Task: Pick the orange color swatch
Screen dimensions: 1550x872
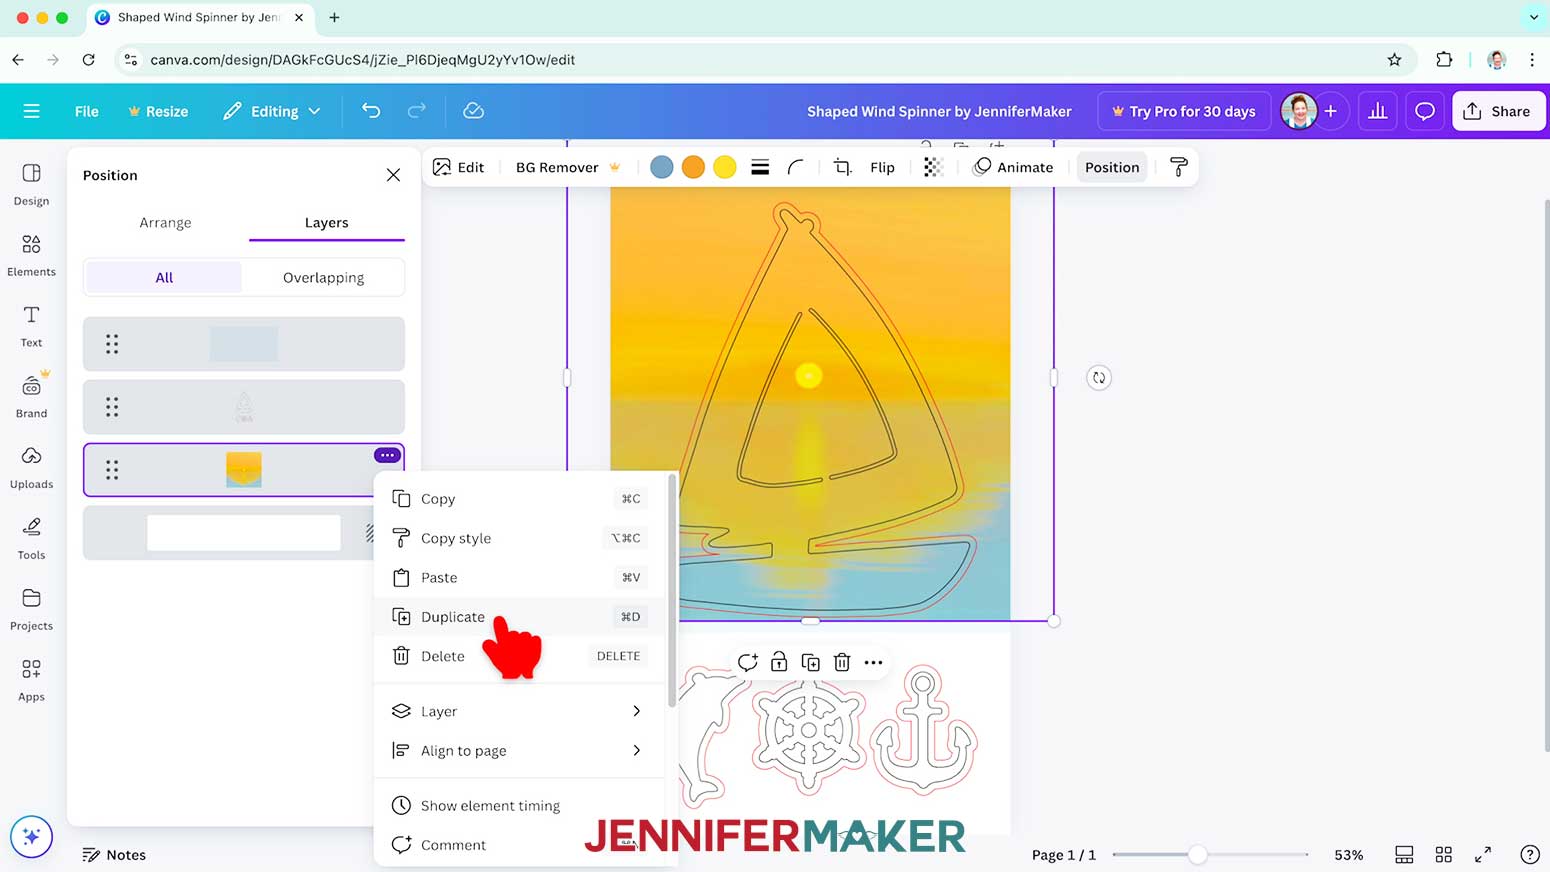Action: (x=693, y=167)
